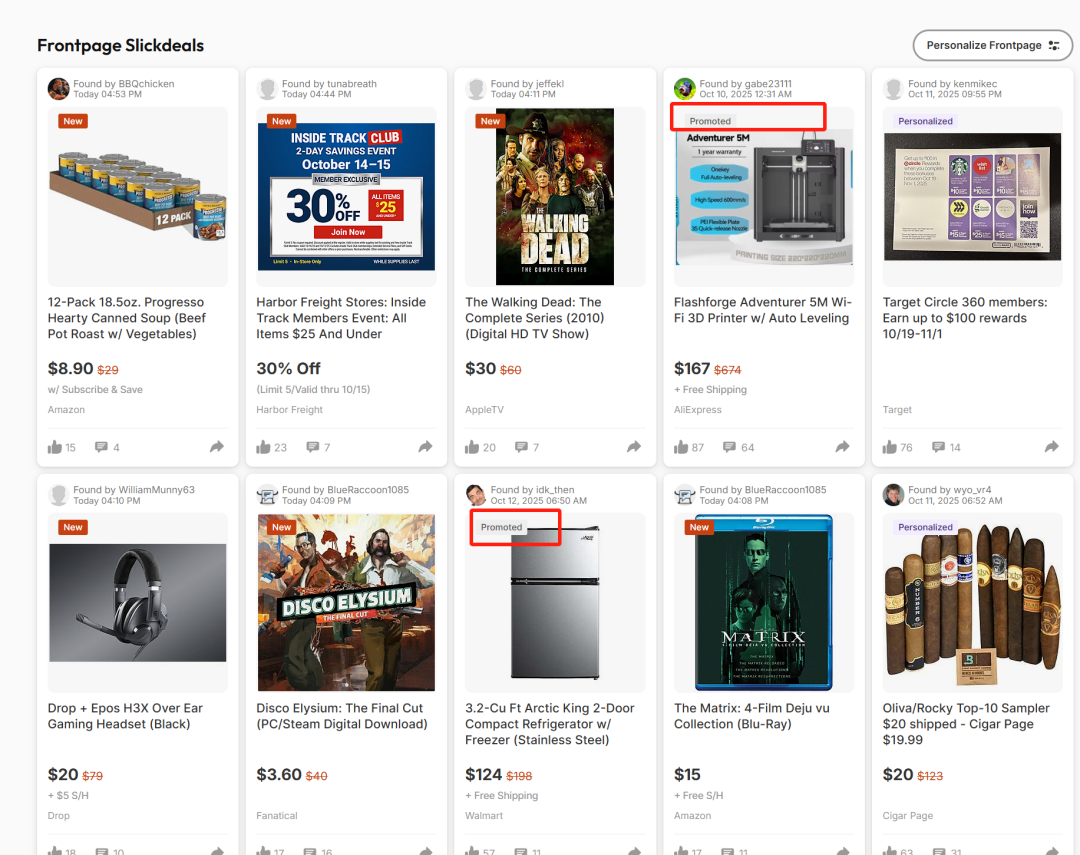Open comments on the Flashforge printer deal

point(729,447)
